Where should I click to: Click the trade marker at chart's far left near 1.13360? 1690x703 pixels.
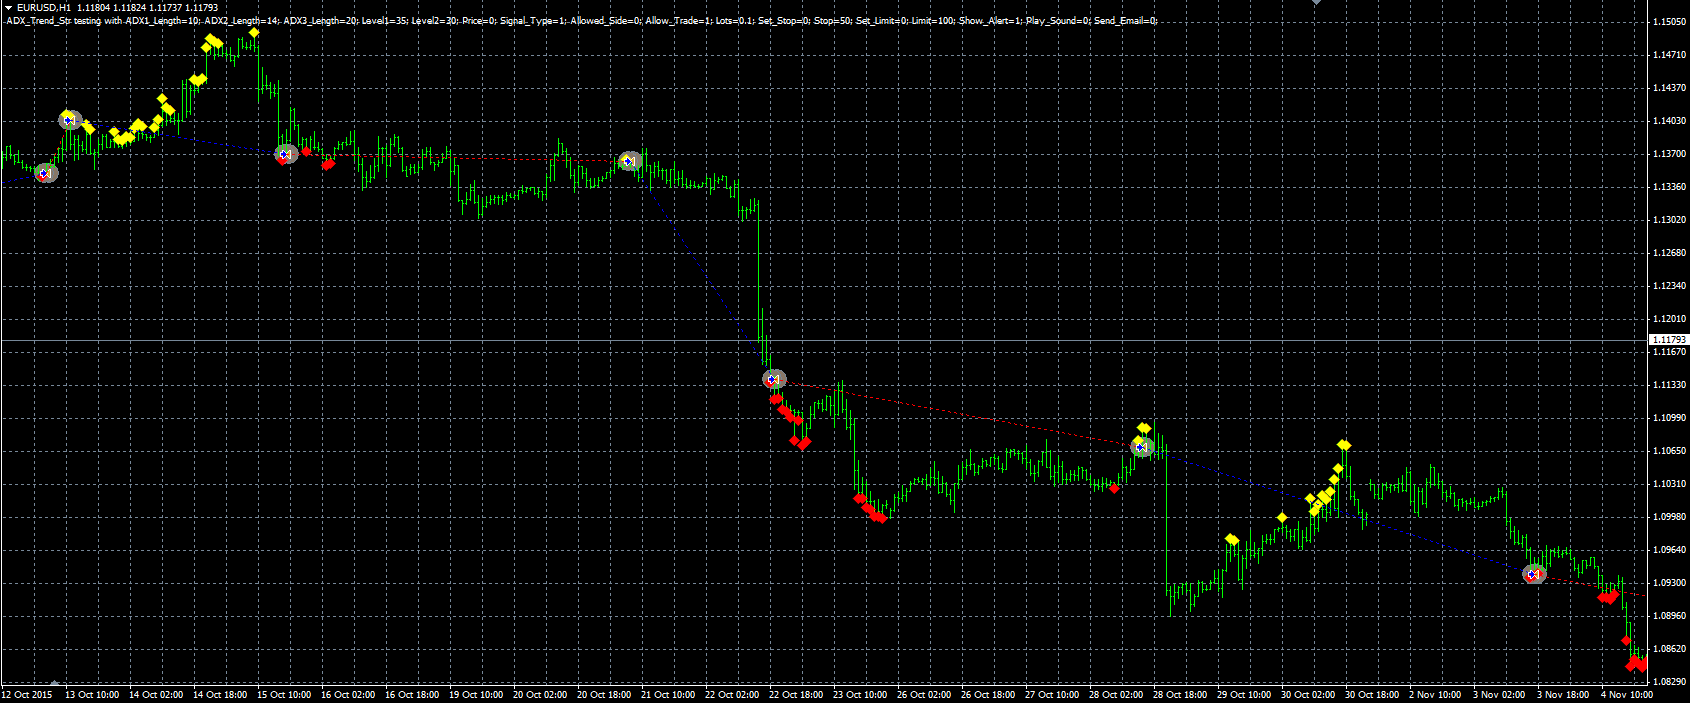[46, 173]
